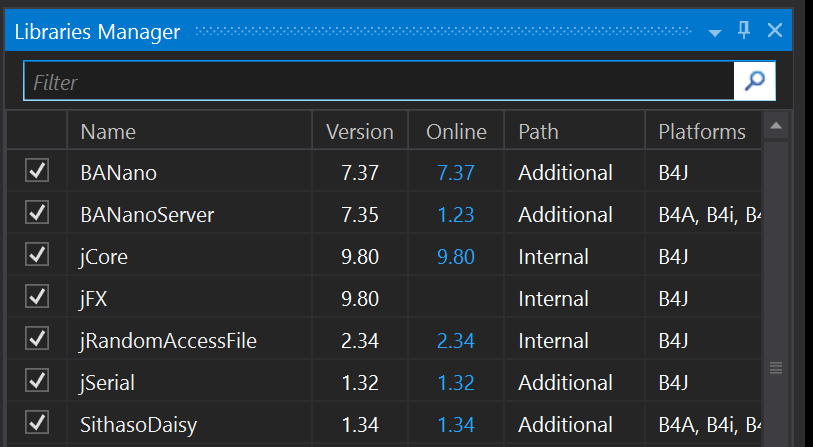Sort by the Path column header
The height and width of the screenshot is (447, 813).
point(538,131)
